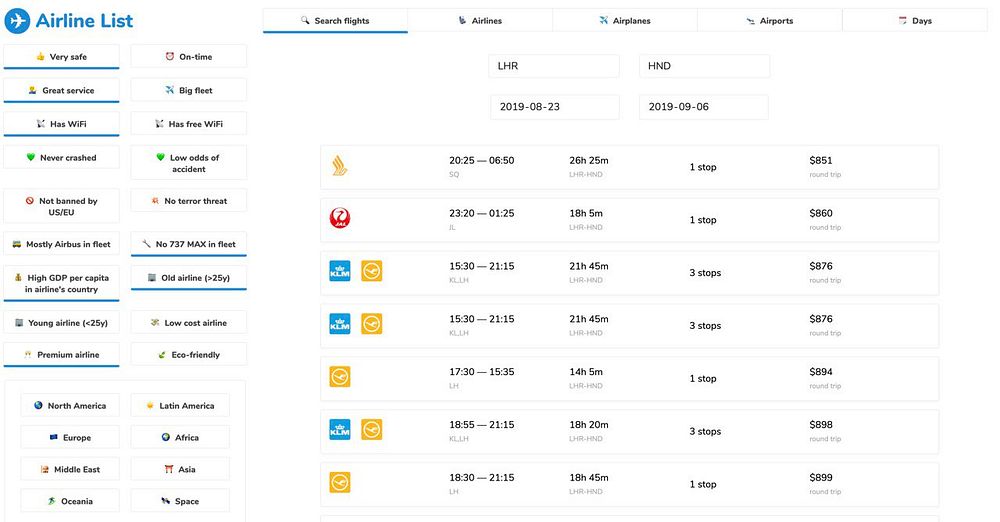1000x522 pixels.
Task: Disable the Old airline (>25y) filter
Action: 189,278
